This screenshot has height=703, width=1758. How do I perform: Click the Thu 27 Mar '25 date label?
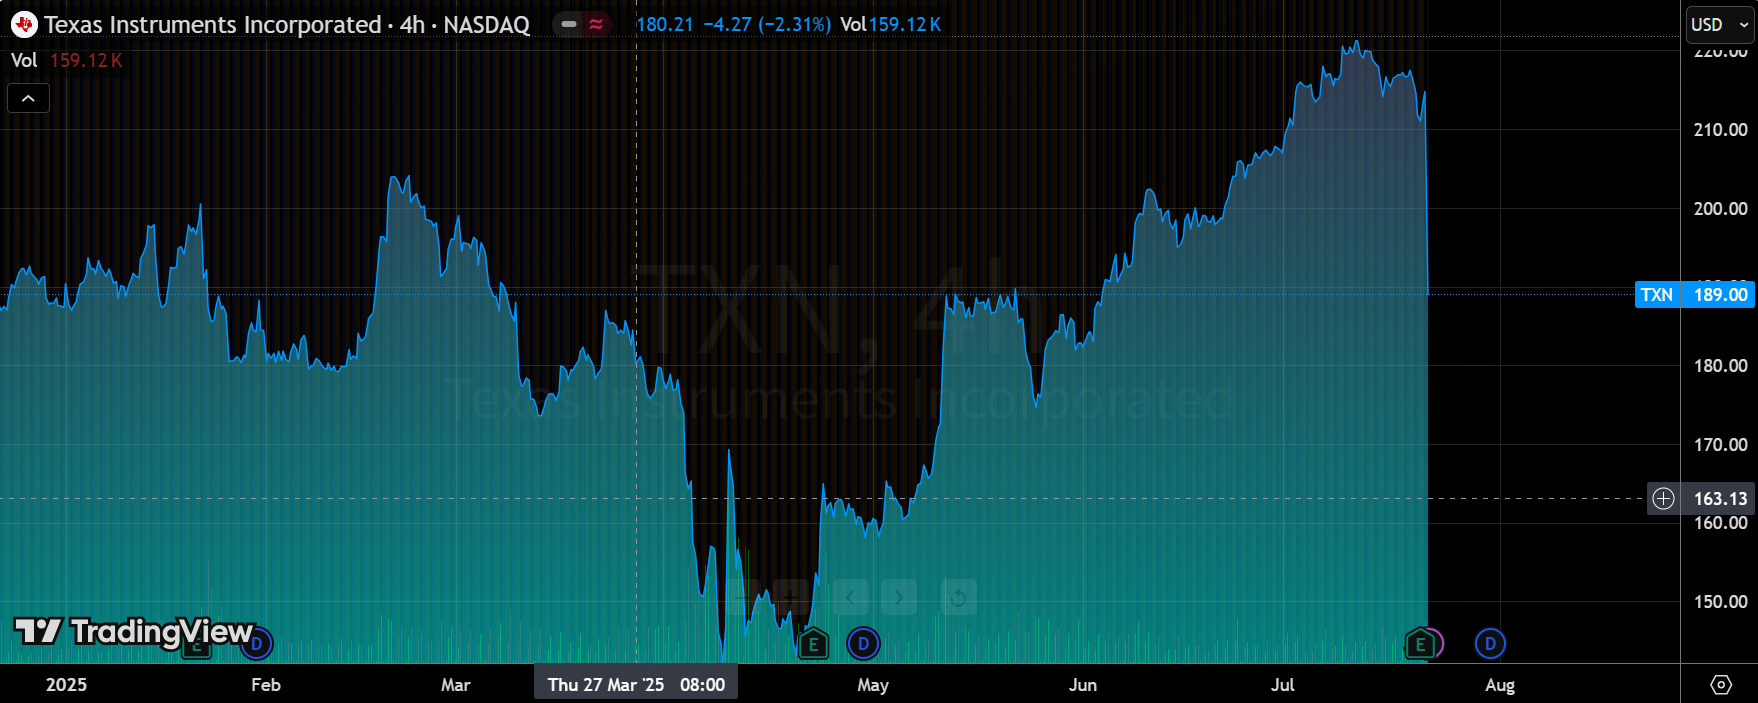pos(636,684)
